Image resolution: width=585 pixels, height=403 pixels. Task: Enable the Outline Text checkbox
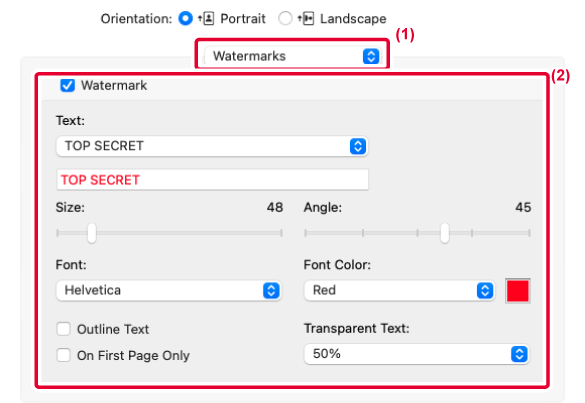pos(63,329)
